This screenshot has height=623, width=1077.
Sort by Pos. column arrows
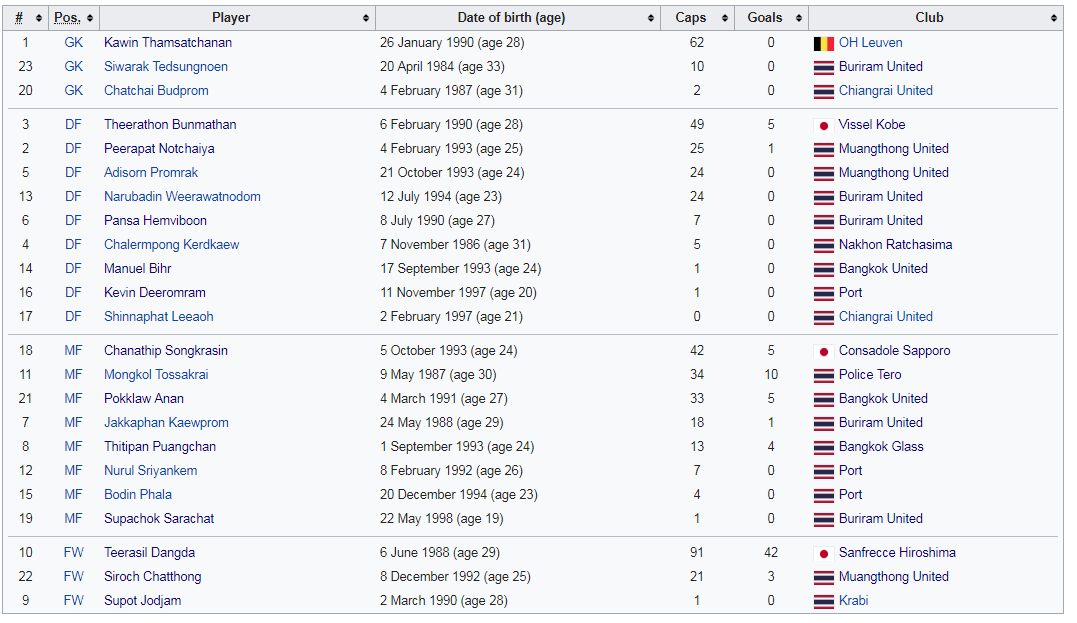90,19
